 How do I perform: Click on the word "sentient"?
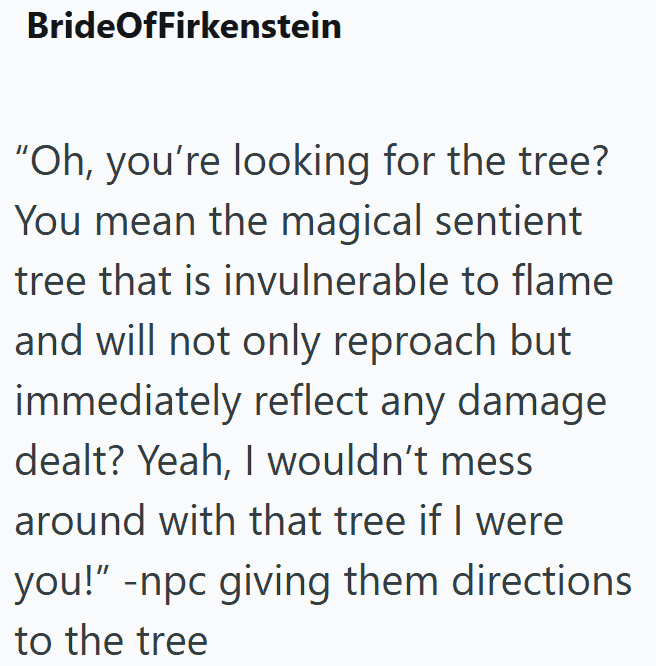click(x=509, y=221)
